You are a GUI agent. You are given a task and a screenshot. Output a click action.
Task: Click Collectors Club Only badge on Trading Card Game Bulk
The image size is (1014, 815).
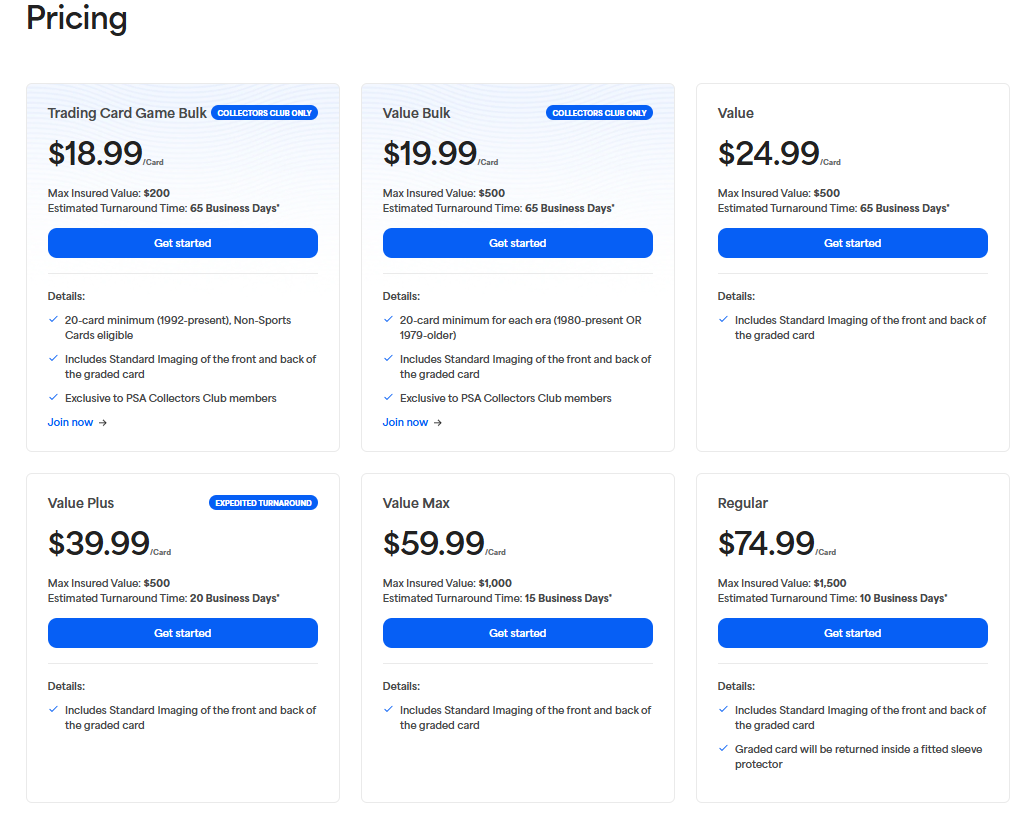click(264, 113)
